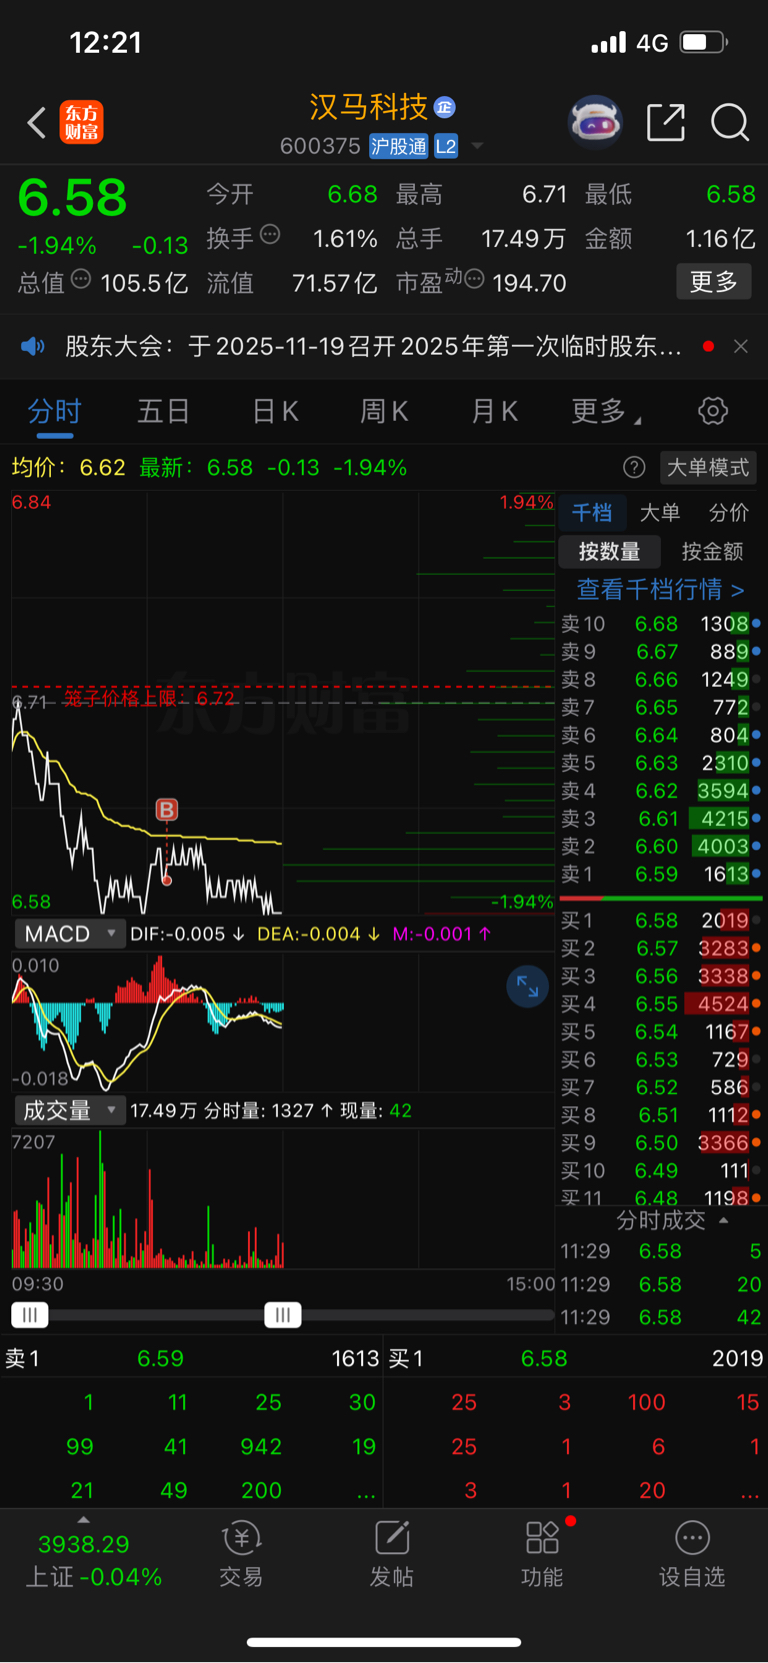
Task: Choose 按金额 display option
Action: pyautogui.click(x=712, y=551)
